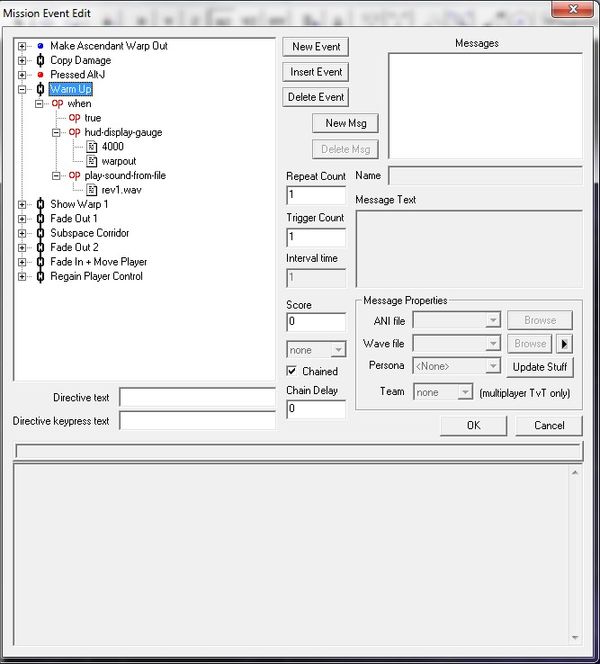Click the chain icon next to Subspace Corridor

click(x=40, y=233)
